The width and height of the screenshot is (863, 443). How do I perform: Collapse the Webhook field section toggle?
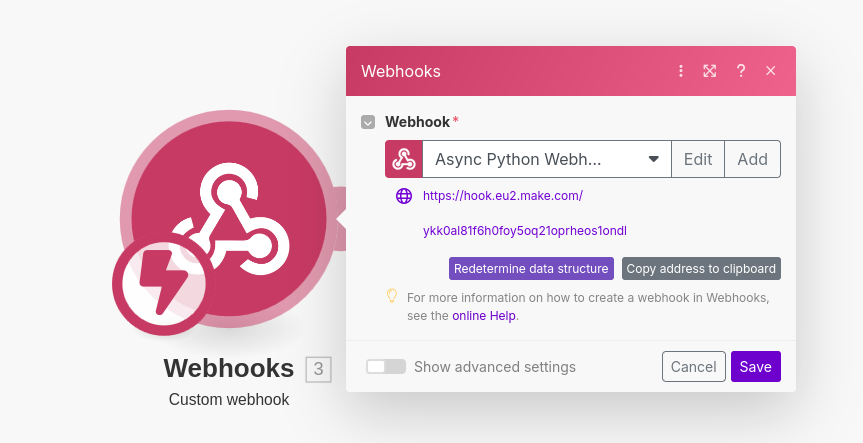click(368, 122)
